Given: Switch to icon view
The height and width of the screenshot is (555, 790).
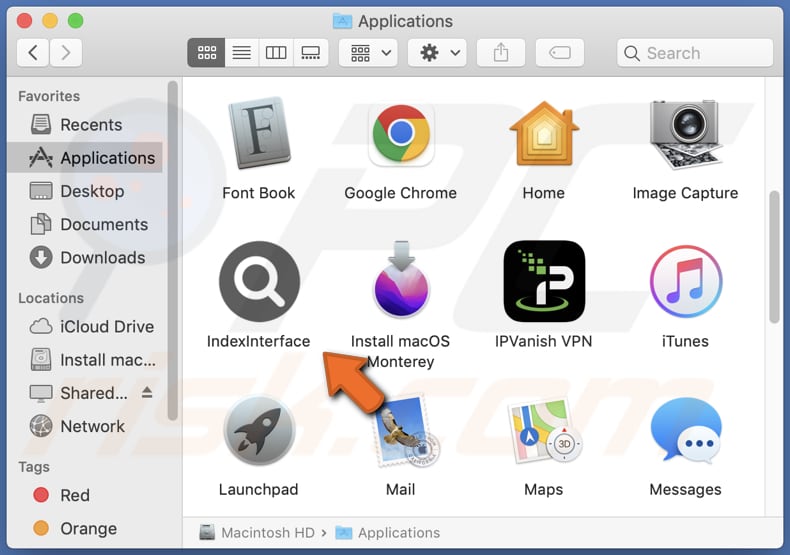Looking at the screenshot, I should pyautogui.click(x=207, y=52).
